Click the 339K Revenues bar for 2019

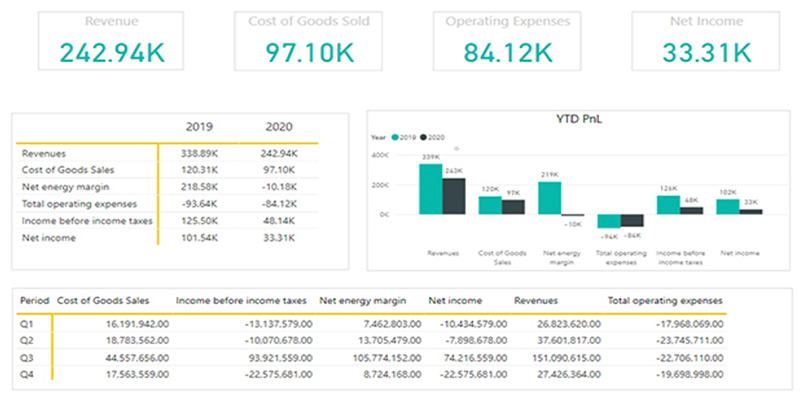coord(430,188)
